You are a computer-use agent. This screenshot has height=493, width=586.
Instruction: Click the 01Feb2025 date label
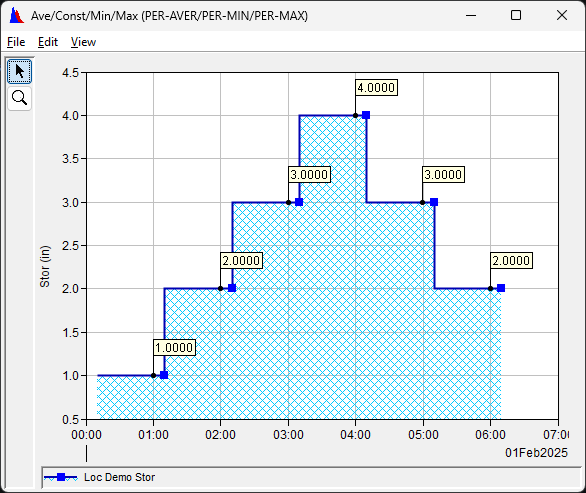[536, 453]
